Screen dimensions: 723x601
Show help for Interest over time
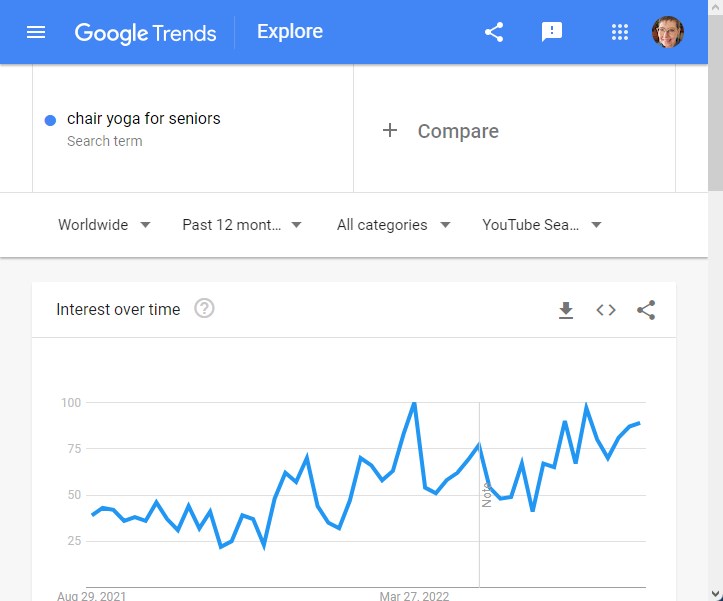pos(204,309)
